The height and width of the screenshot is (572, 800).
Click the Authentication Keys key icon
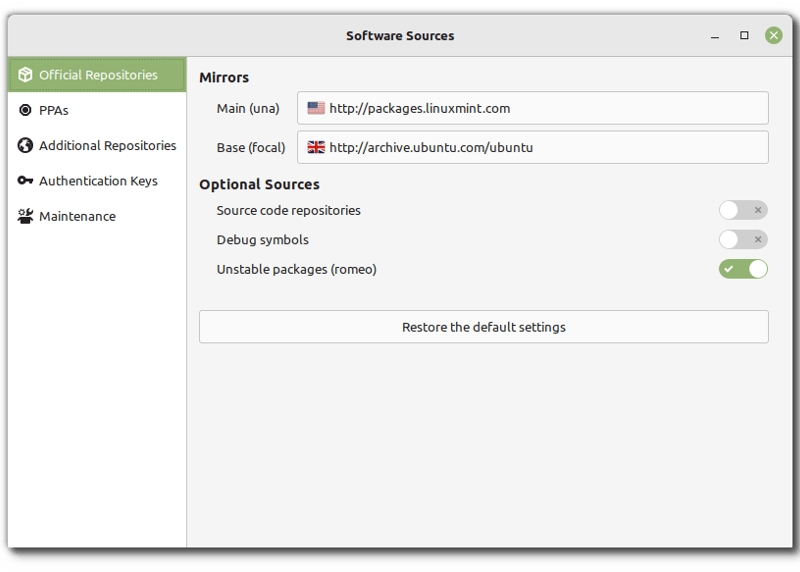click(25, 181)
